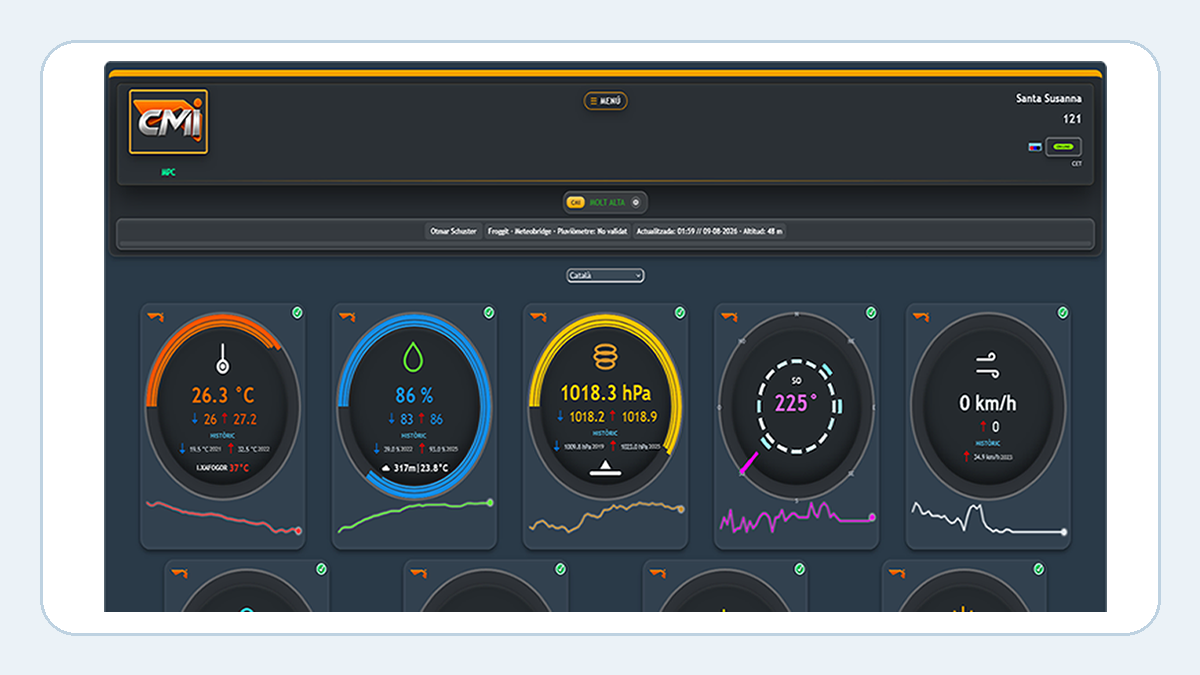This screenshot has width=1200, height=675.
Task: Click orange CMI mark on wind direction card
Action: 728,317
